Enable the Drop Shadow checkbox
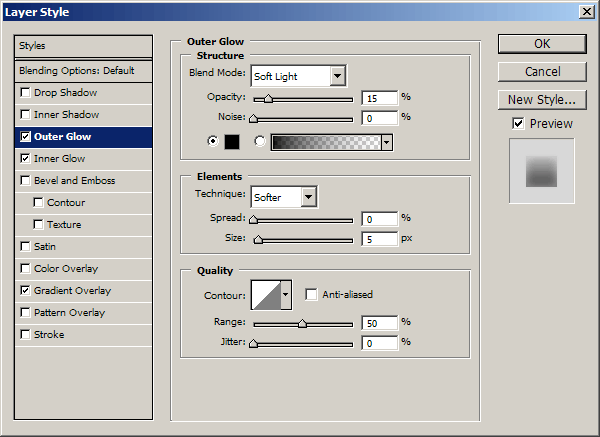The width and height of the screenshot is (600, 437). (x=25, y=93)
